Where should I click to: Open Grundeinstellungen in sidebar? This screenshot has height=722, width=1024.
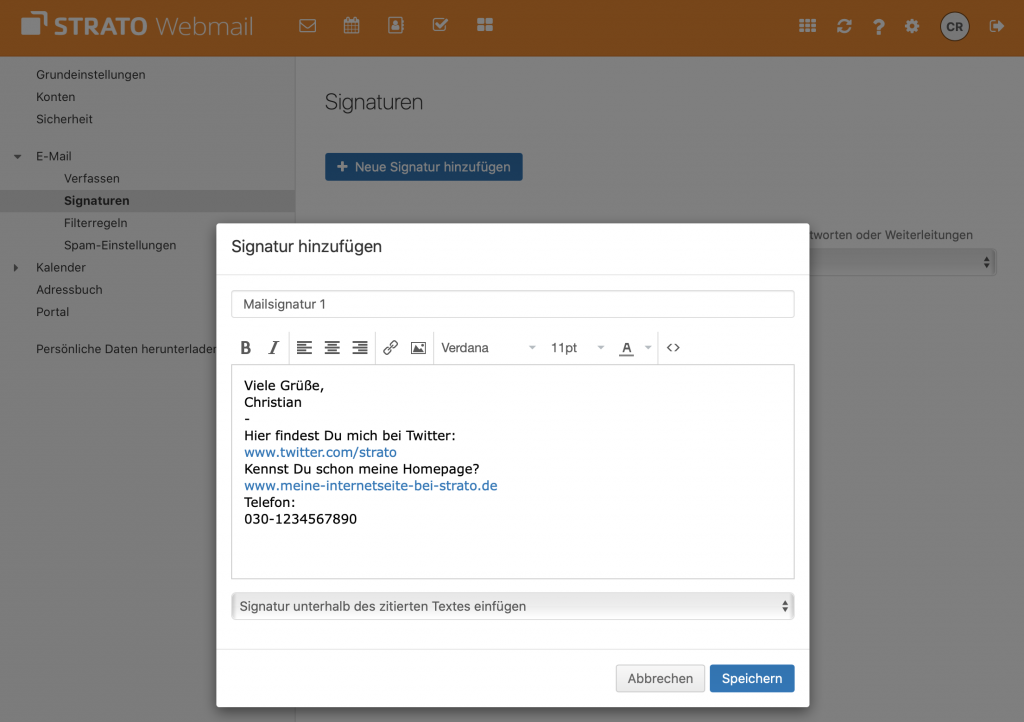pyautogui.click(x=91, y=74)
